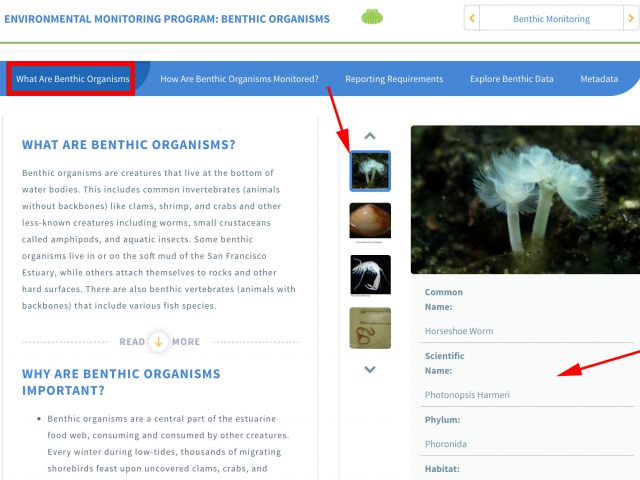Go to next section with right arrow
640x480 pixels.
[631, 18]
